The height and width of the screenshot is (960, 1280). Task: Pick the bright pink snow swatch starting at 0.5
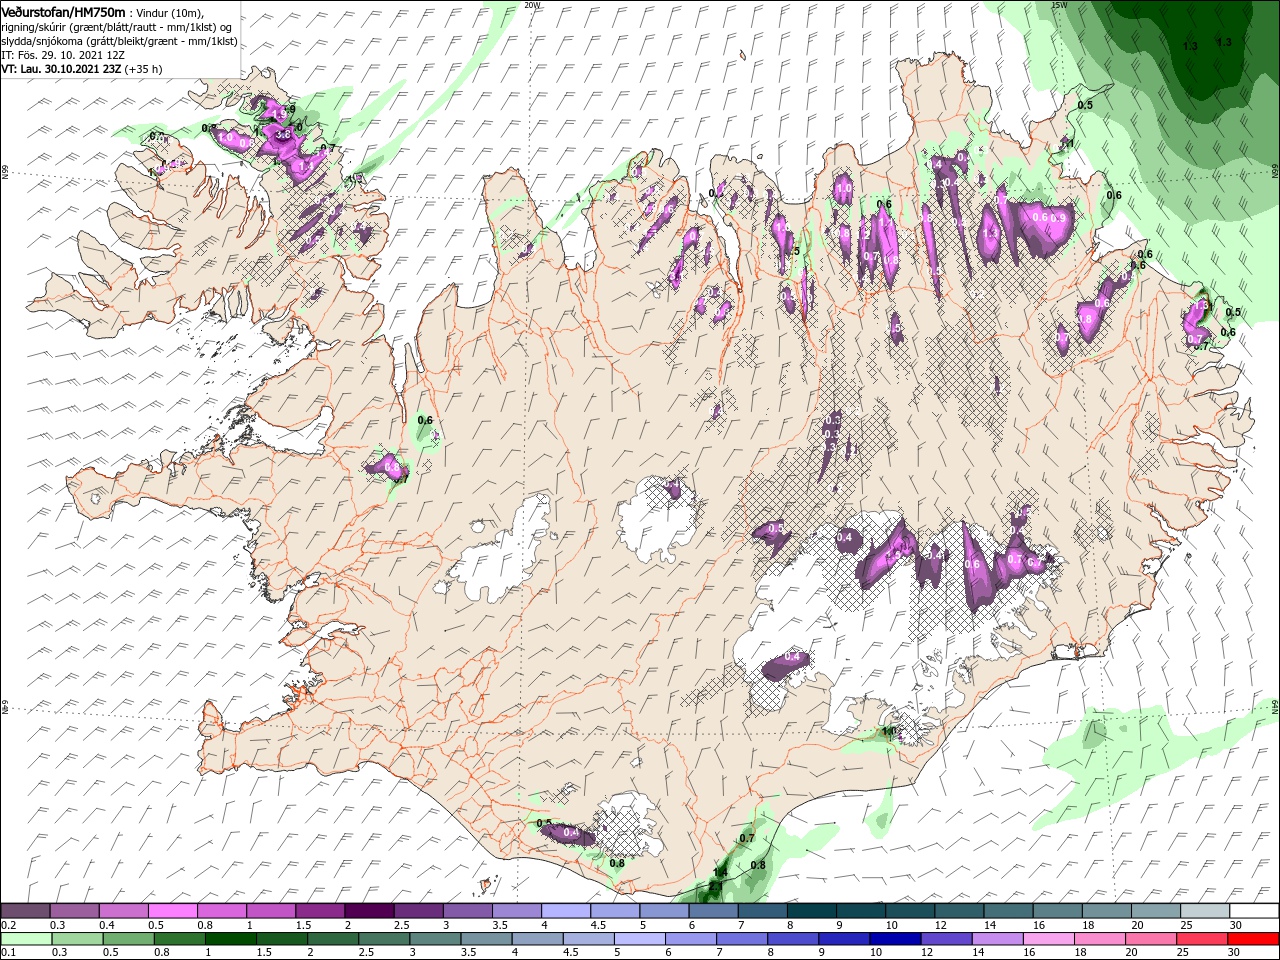[x=172, y=911]
